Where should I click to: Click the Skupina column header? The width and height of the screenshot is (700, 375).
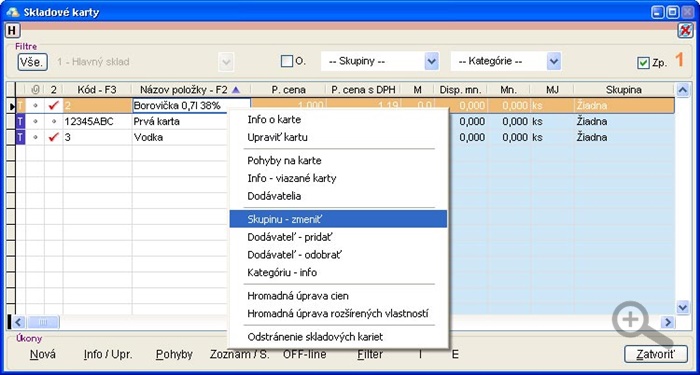click(624, 90)
